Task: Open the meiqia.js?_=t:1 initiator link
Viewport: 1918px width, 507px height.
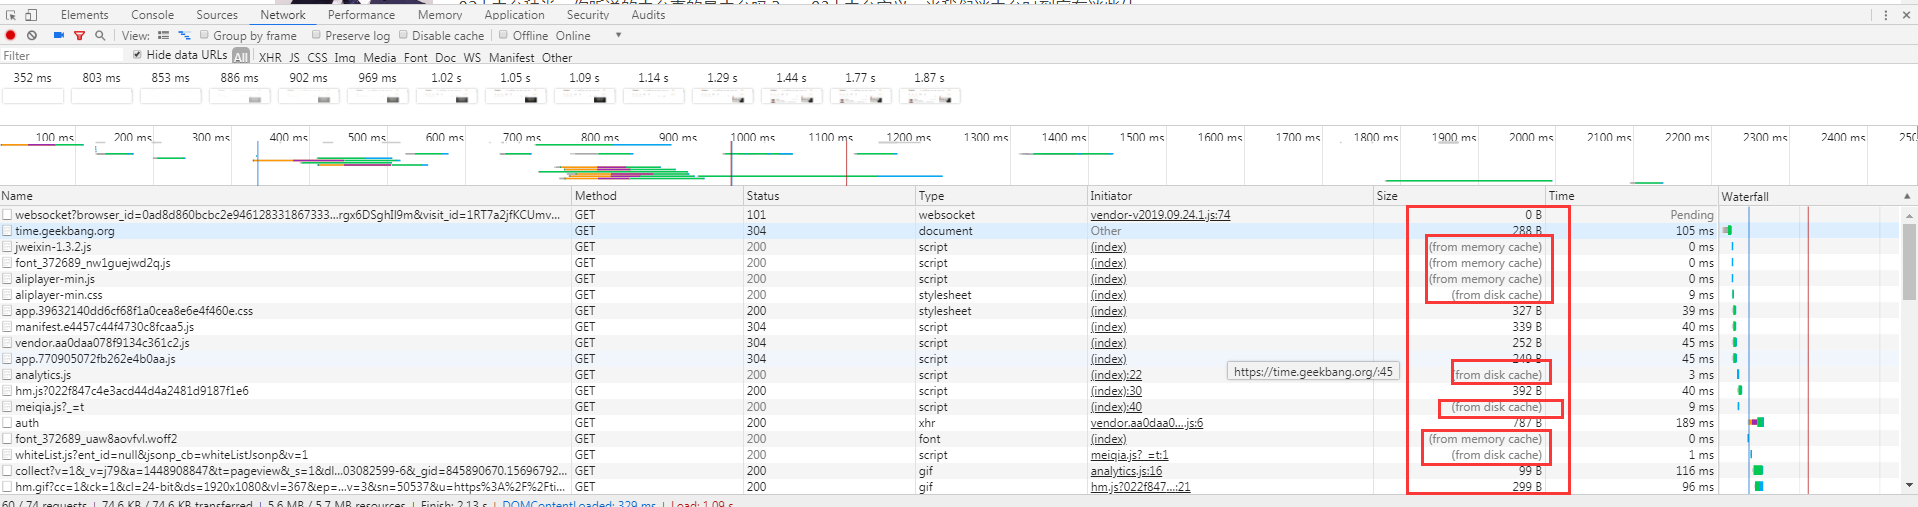Action: click(x=1129, y=455)
